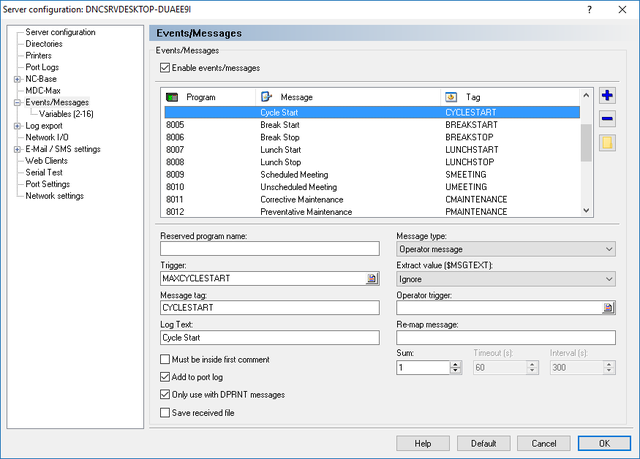This screenshot has height=459, width=640.
Task: Click the Program column header icon
Action: click(172, 97)
